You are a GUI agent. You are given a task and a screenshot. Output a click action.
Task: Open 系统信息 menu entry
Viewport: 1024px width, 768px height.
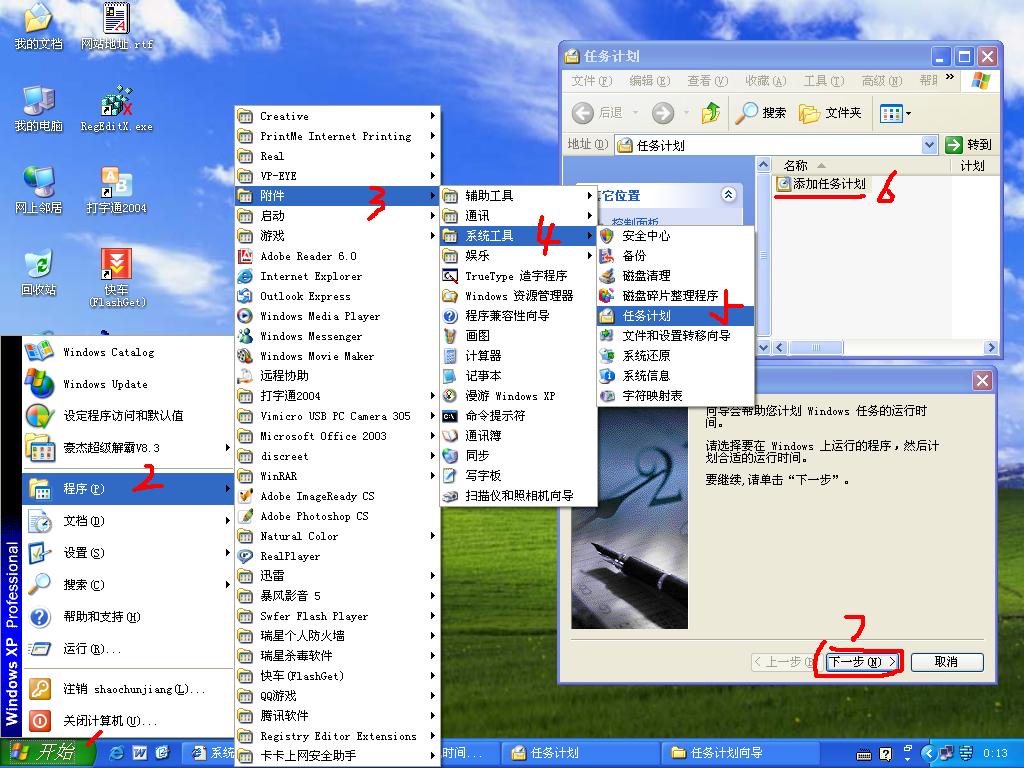coord(675,376)
